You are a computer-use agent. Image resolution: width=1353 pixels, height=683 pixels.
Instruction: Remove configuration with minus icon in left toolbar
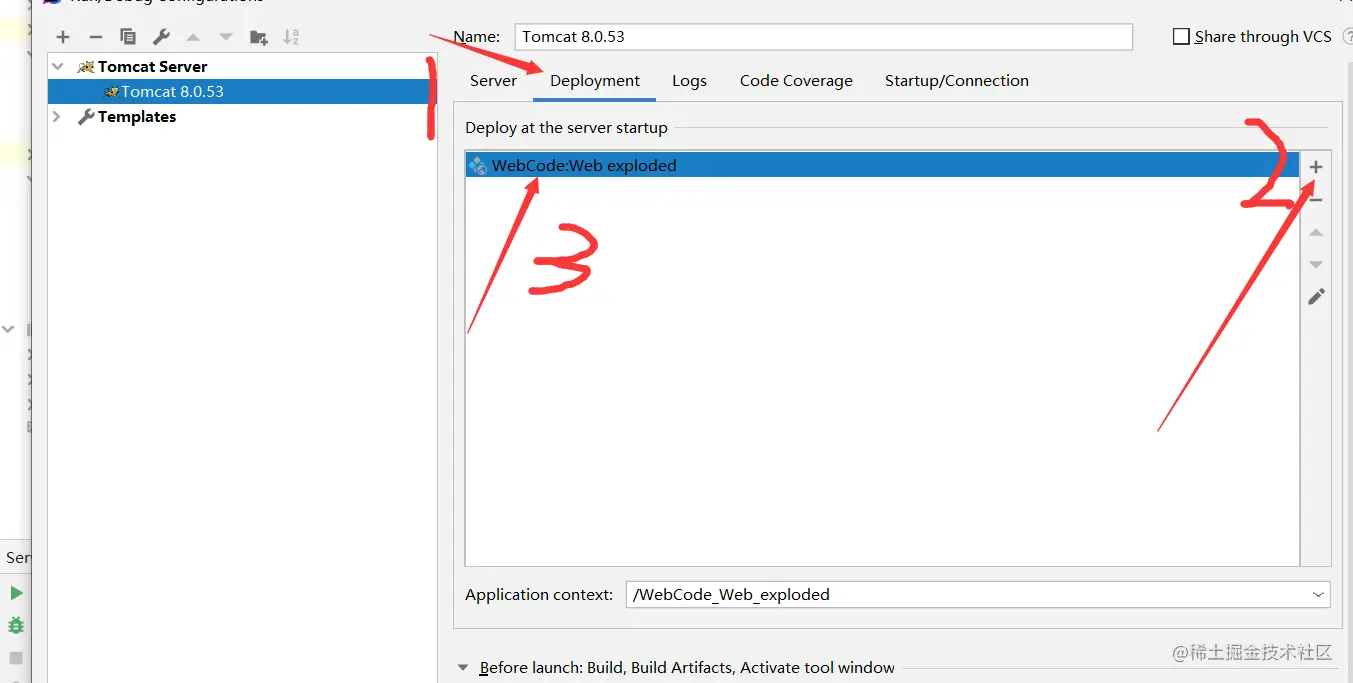coord(96,37)
